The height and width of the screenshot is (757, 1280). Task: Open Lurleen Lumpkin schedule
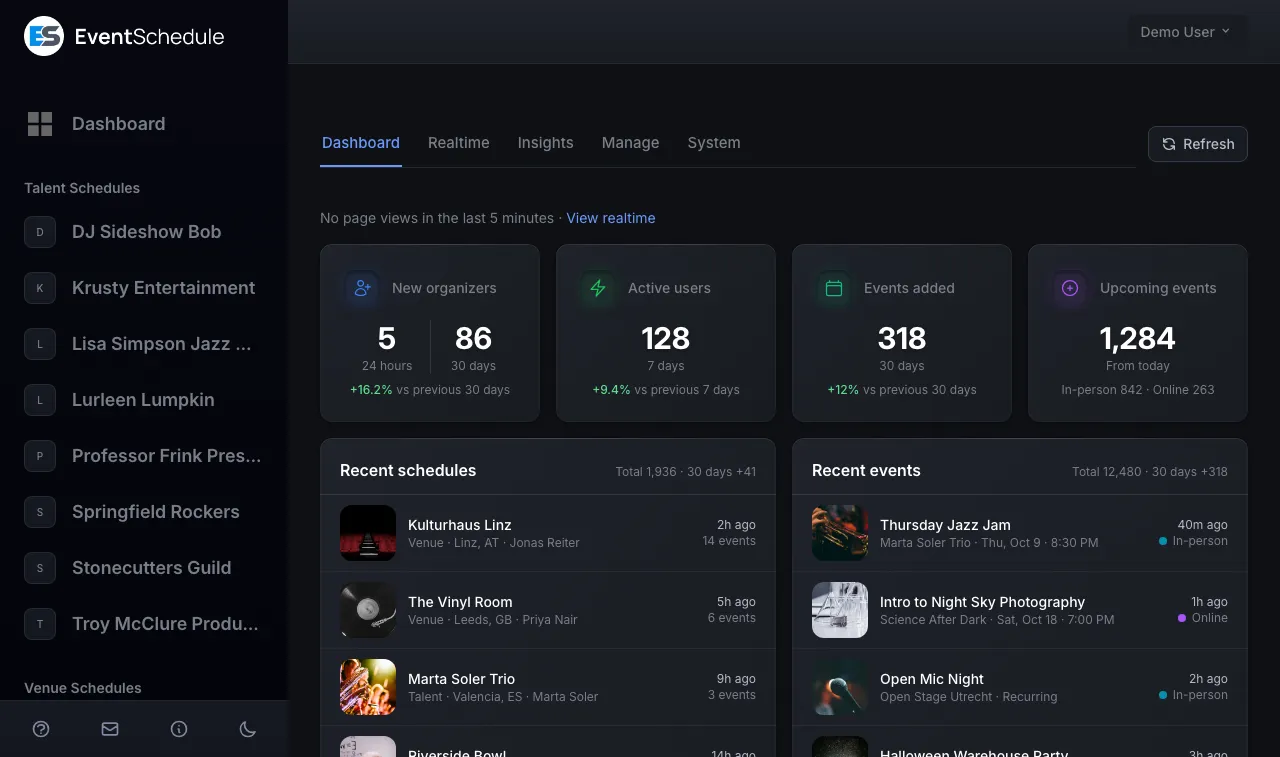point(143,400)
